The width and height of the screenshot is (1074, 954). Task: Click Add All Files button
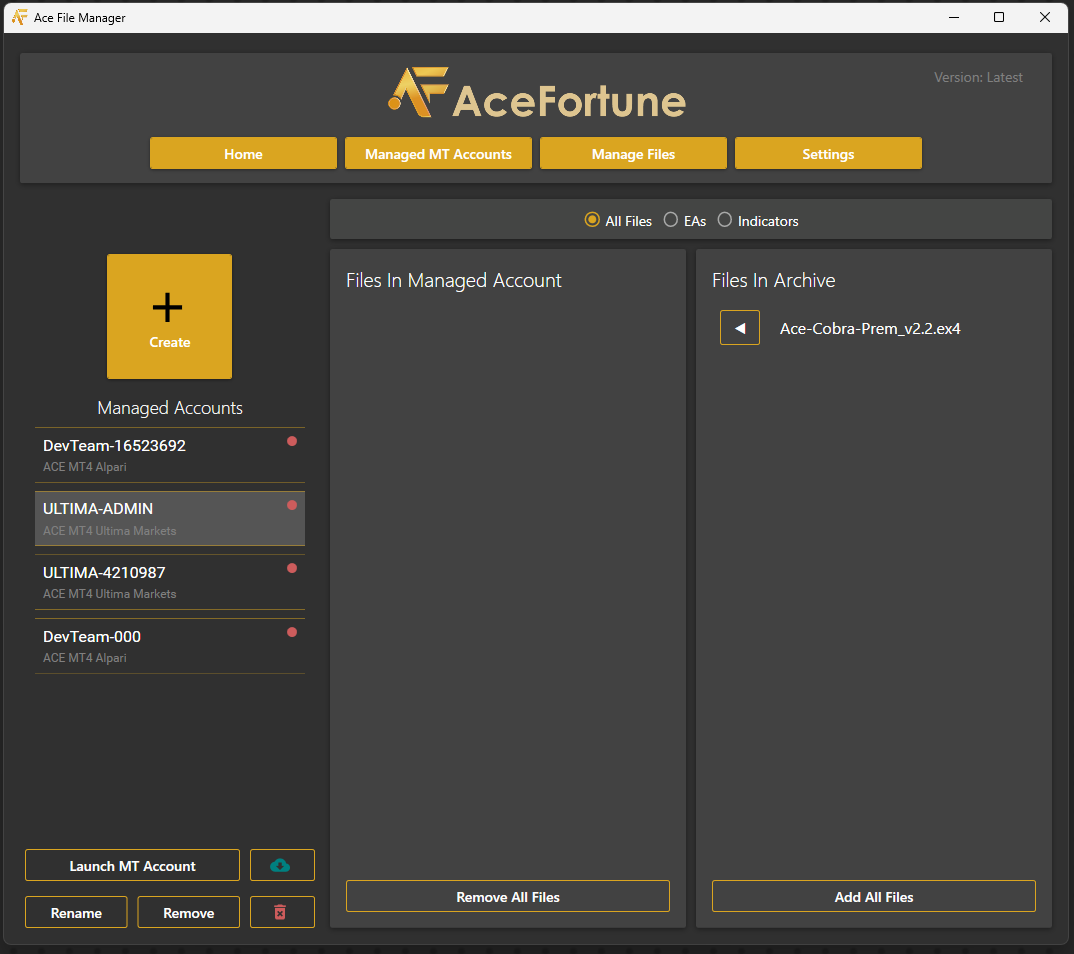point(873,896)
